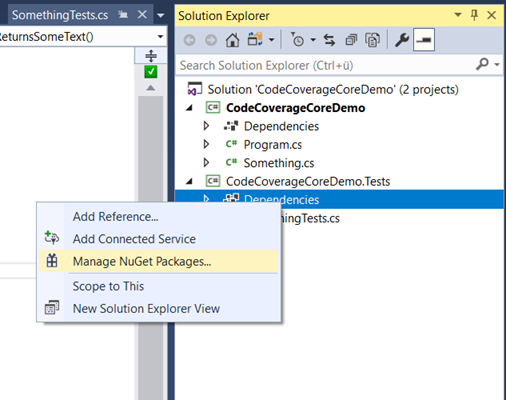Click the Dependencies icon under CodeCoverageCoreDemo

(231, 126)
